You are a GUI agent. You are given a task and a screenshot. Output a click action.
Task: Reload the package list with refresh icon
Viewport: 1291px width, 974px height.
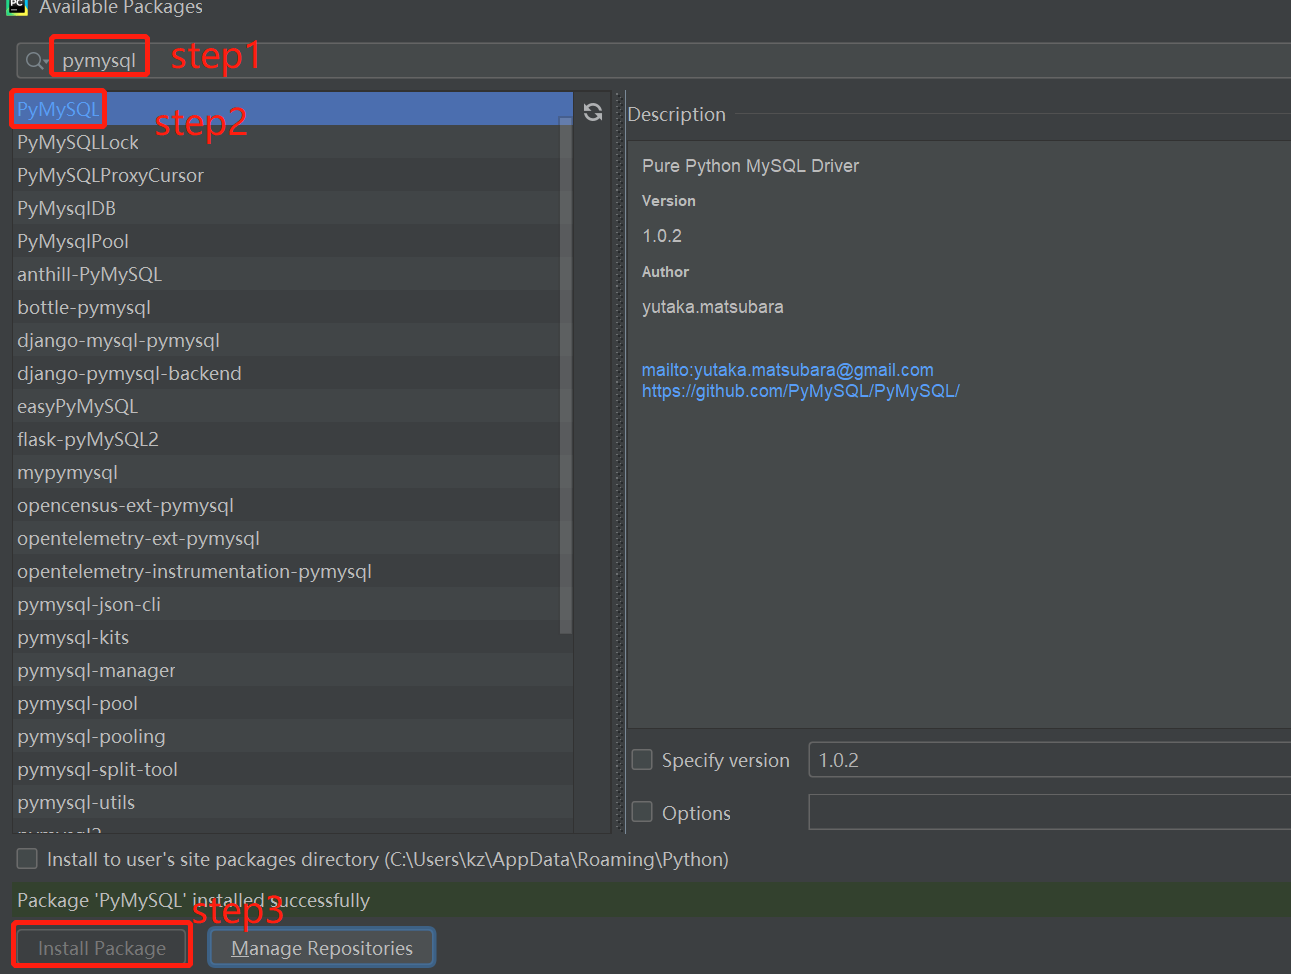click(593, 112)
